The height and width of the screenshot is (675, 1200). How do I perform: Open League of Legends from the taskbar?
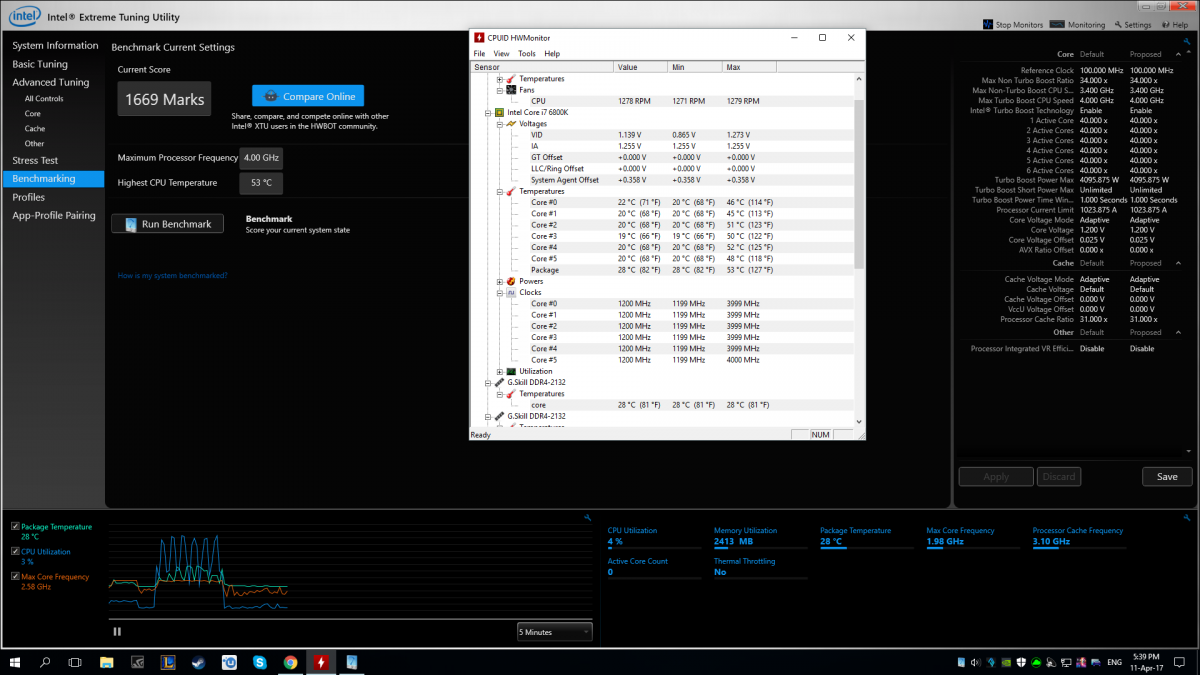pyautogui.click(x=168, y=662)
